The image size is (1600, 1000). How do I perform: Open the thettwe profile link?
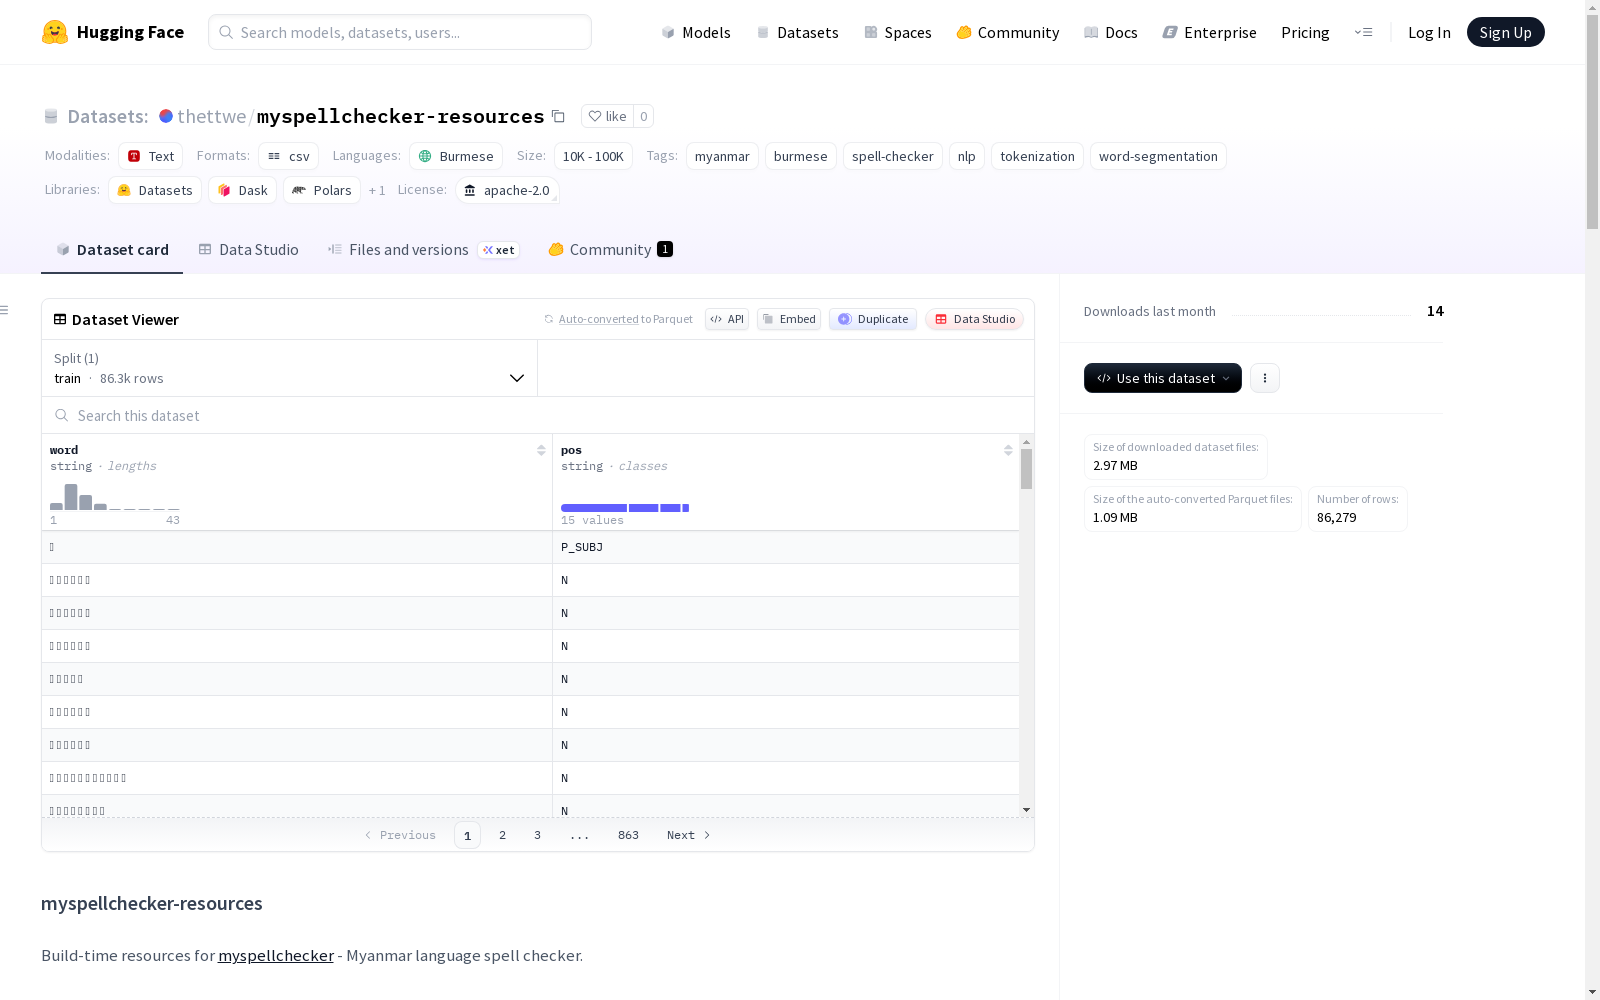click(211, 116)
